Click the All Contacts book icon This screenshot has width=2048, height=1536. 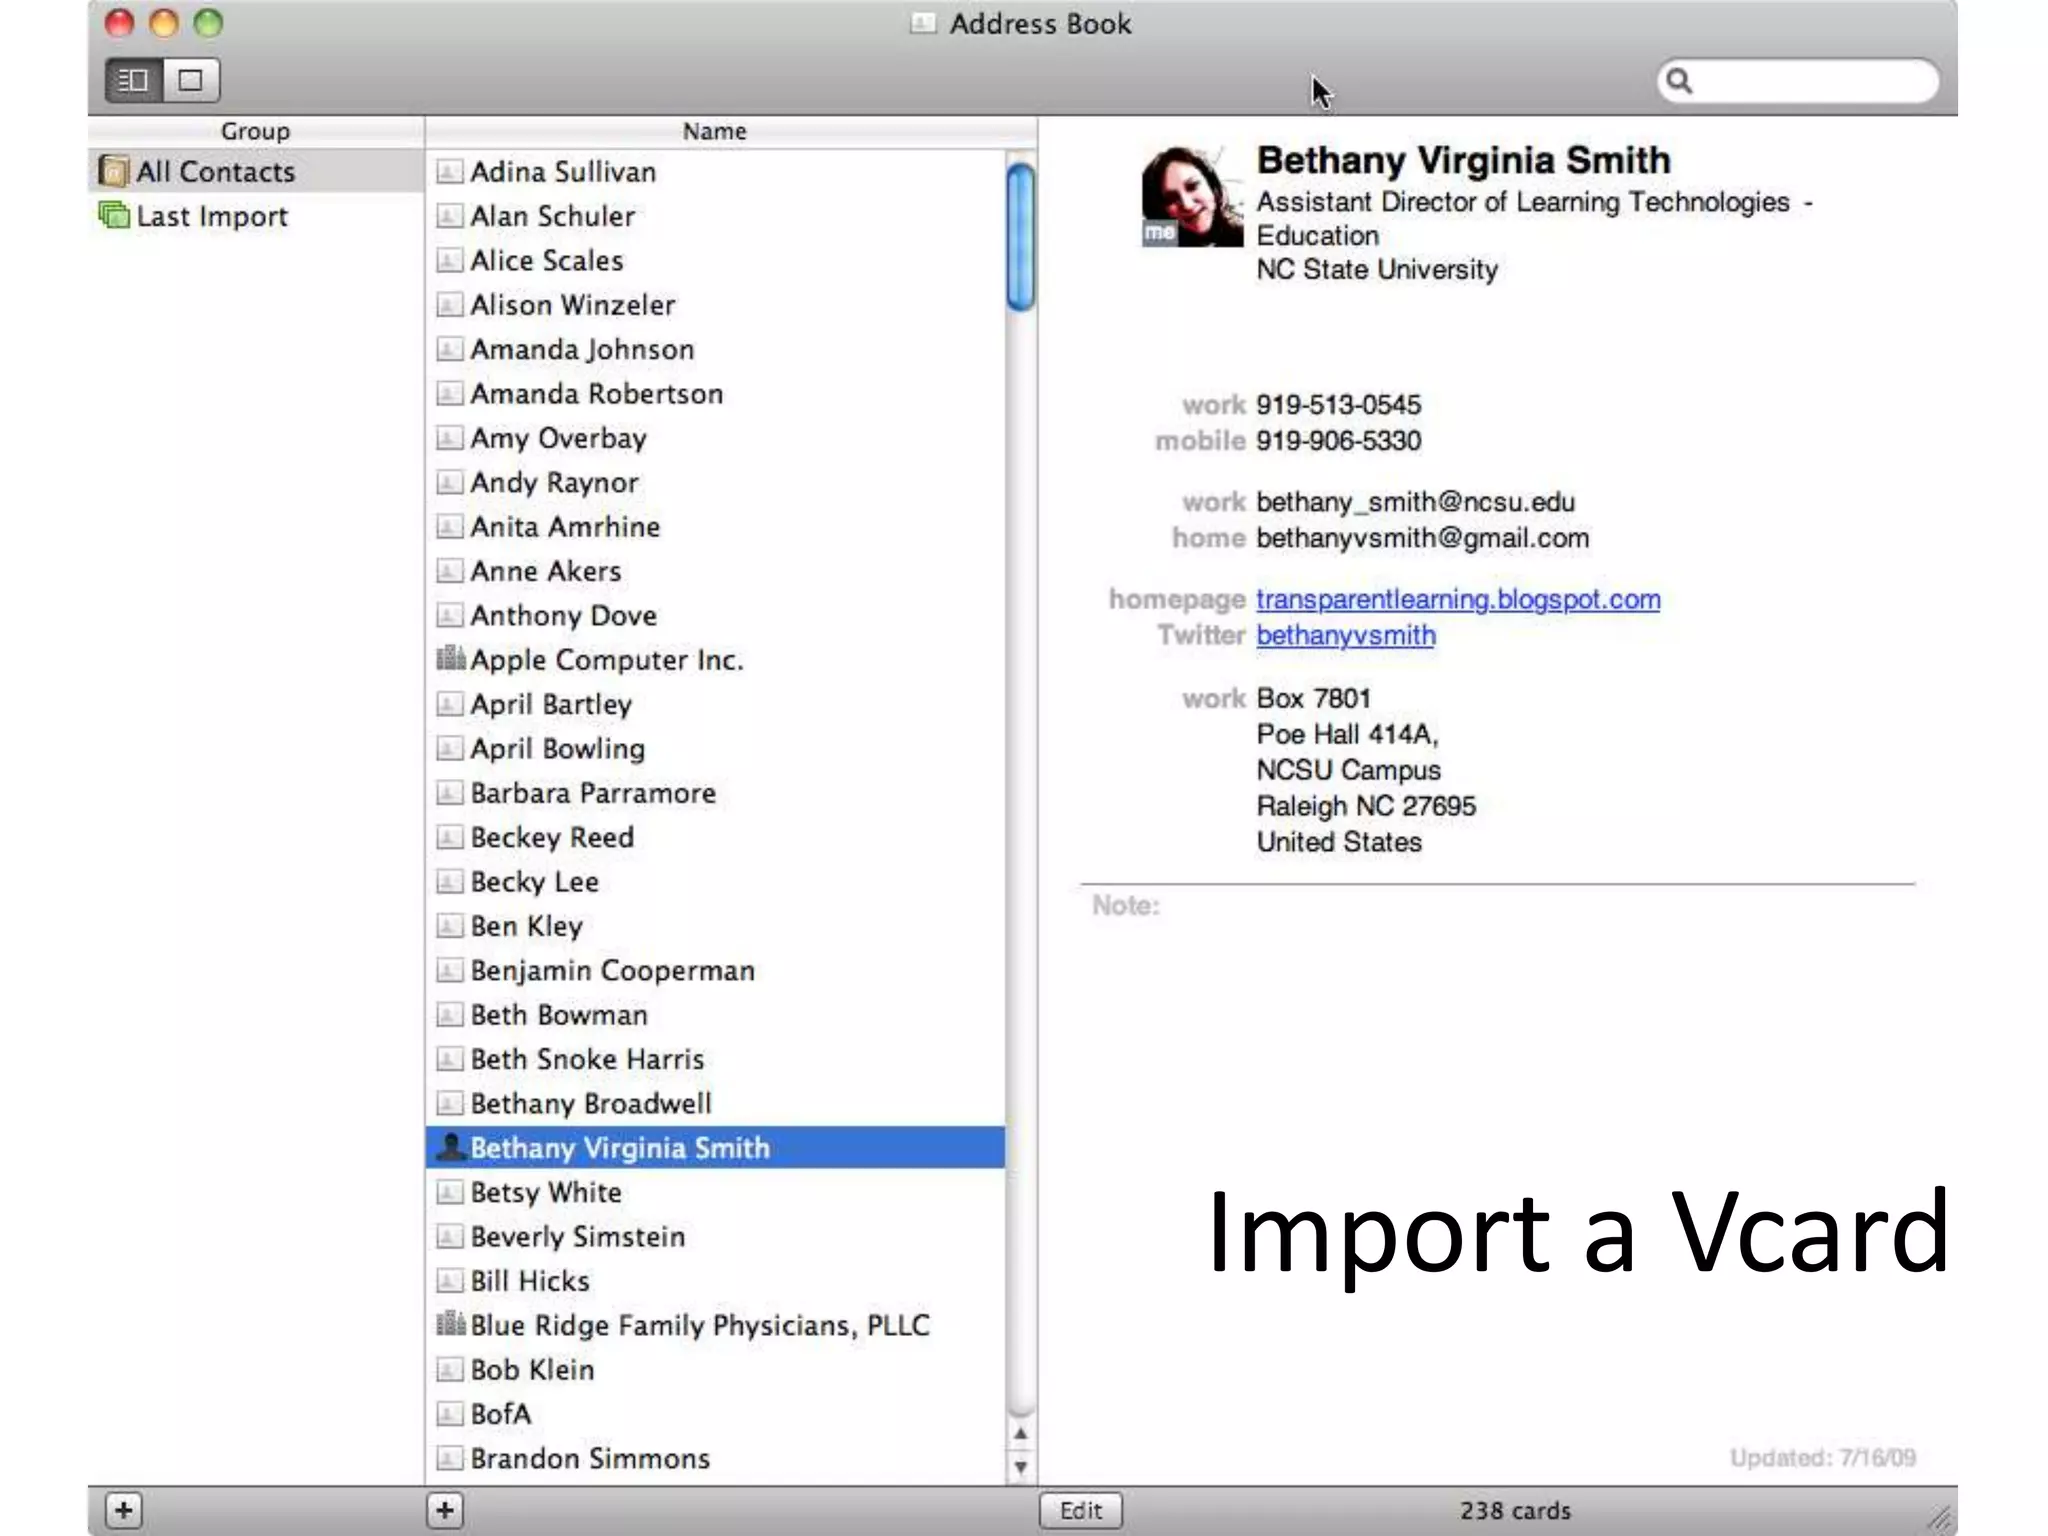pos(114,172)
